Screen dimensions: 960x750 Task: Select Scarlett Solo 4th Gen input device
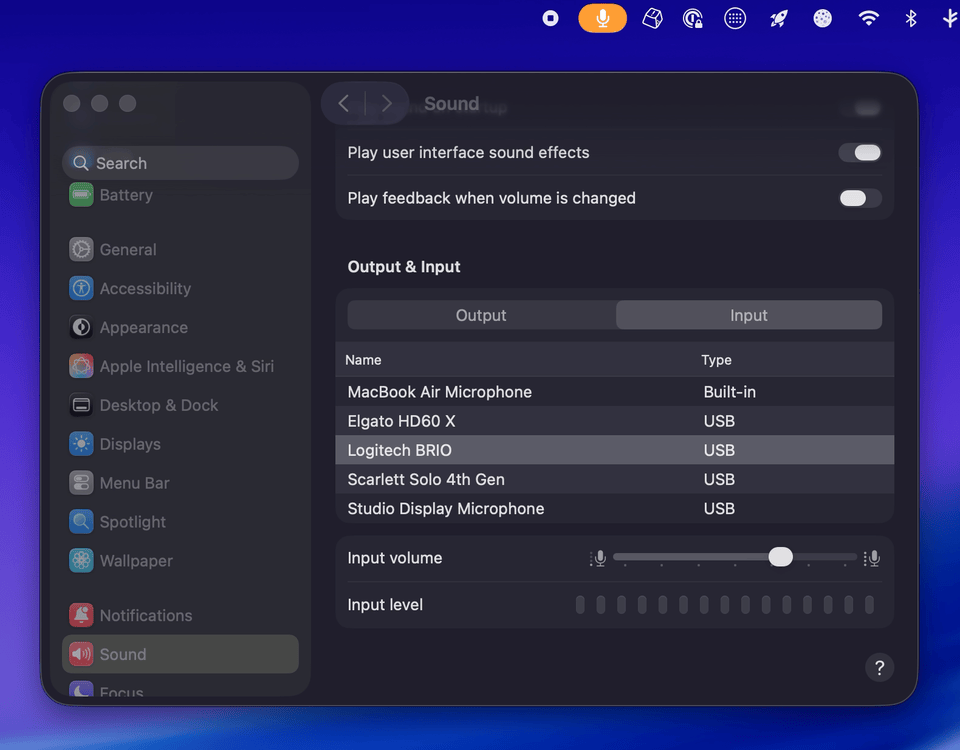pos(426,479)
